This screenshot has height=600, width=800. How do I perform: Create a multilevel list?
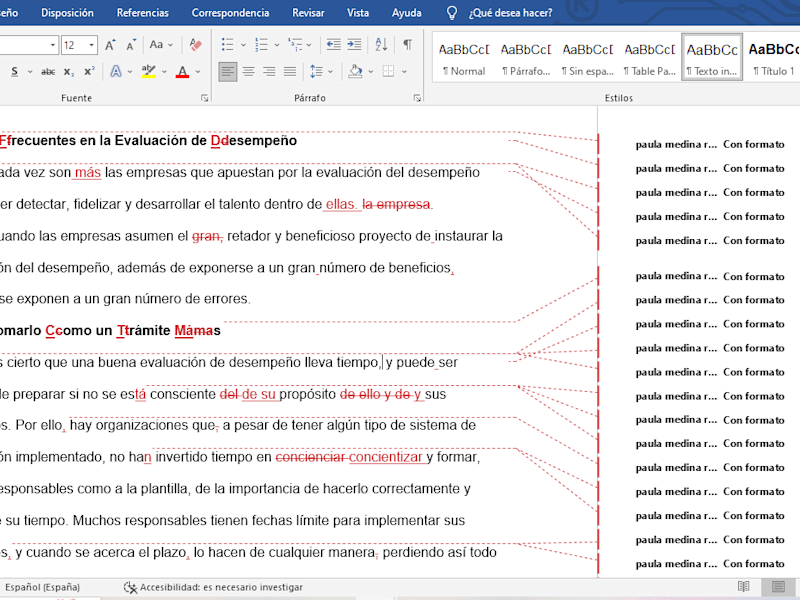pos(295,45)
